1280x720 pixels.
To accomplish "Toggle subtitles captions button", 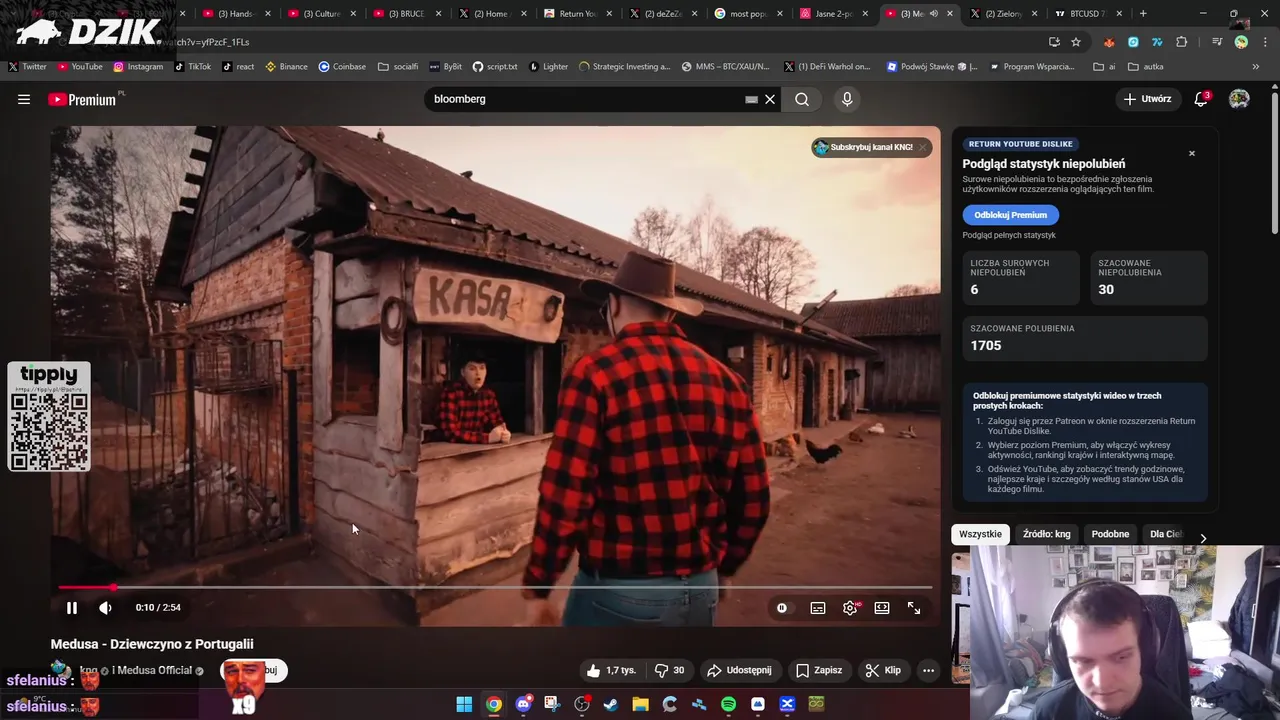I will (x=818, y=608).
